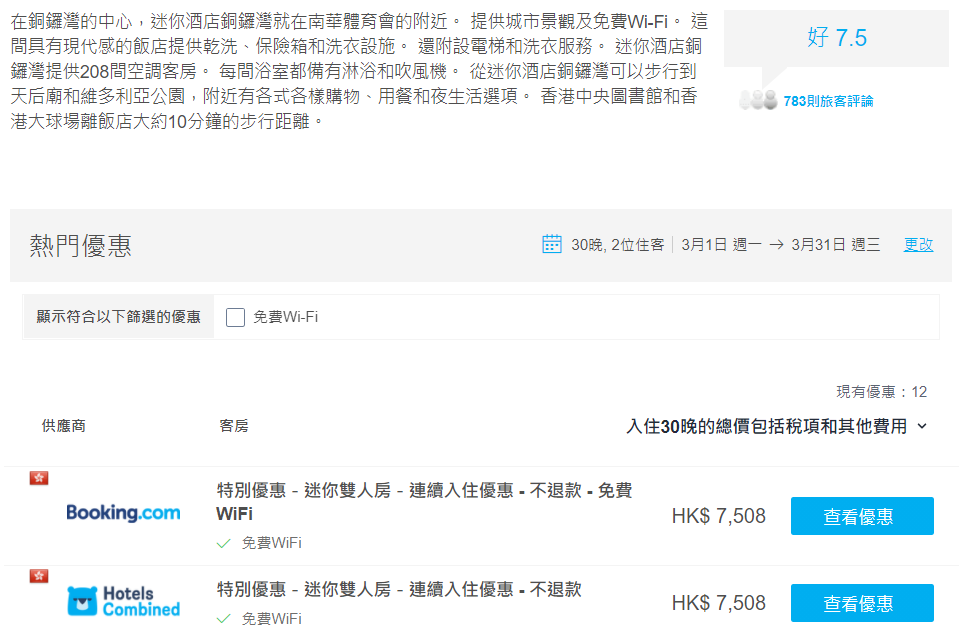
Task: Click the Hong Kong flag icon above Booking.com
Action: [x=39, y=478]
